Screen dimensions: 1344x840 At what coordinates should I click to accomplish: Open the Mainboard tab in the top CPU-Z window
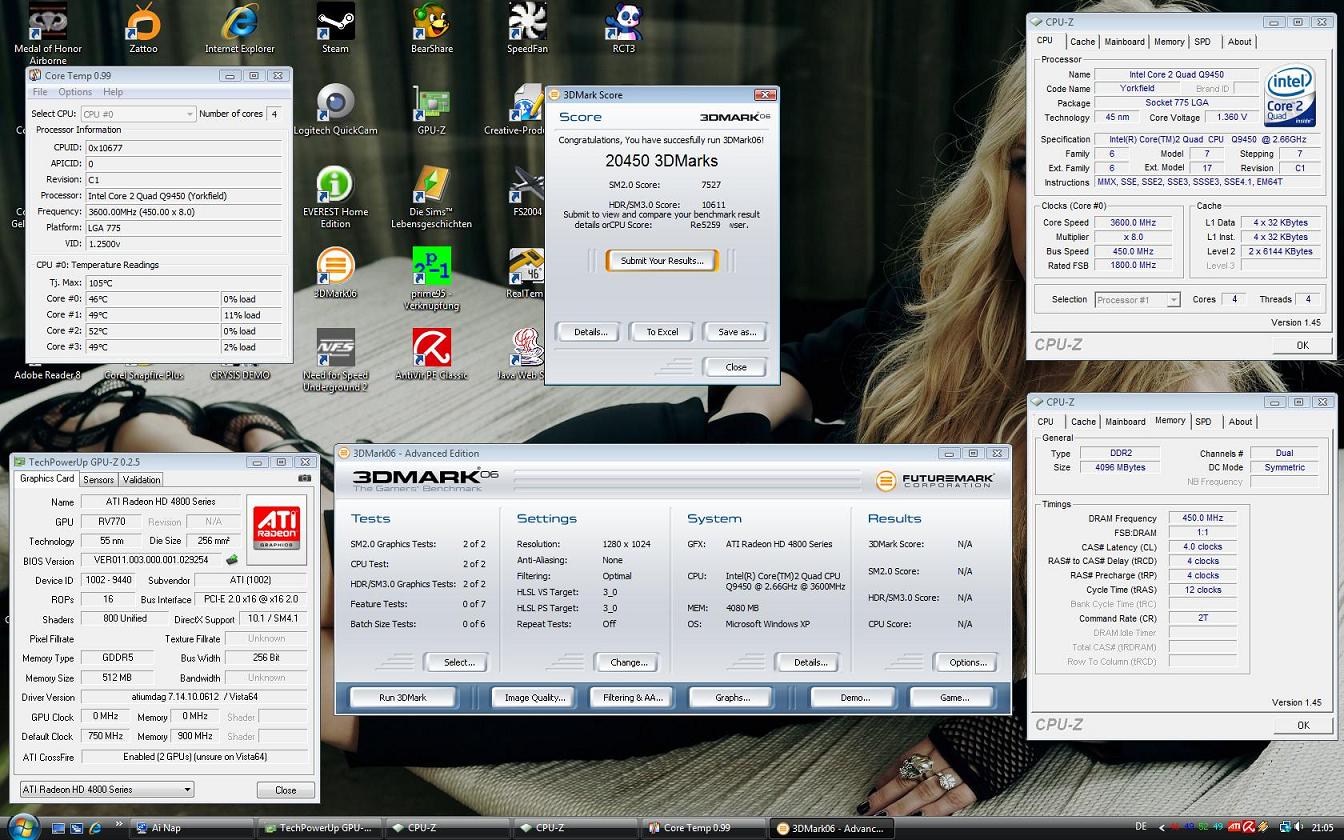[x=1124, y=42]
